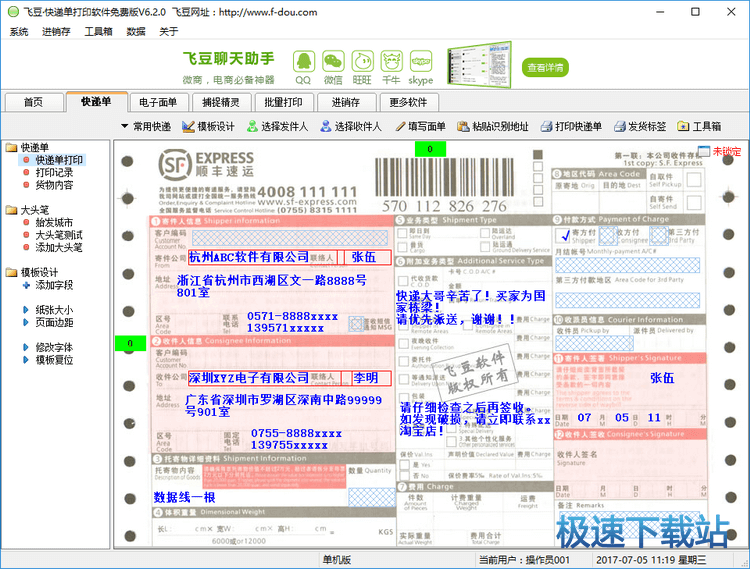Click the 旺旺 chat icon
This screenshot has width=750, height=569.
(362, 62)
